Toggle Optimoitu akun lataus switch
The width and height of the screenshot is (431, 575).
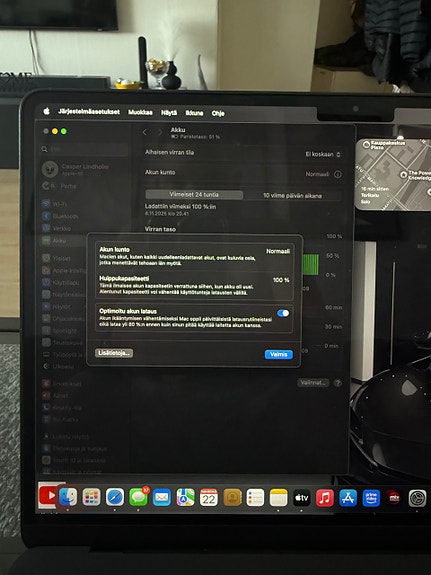[x=283, y=313]
